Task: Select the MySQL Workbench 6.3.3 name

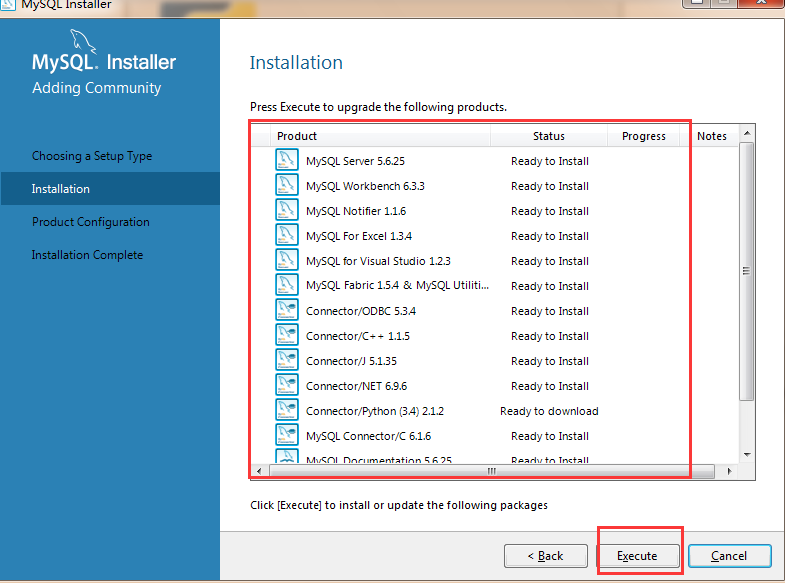Action: pyautogui.click(x=365, y=186)
